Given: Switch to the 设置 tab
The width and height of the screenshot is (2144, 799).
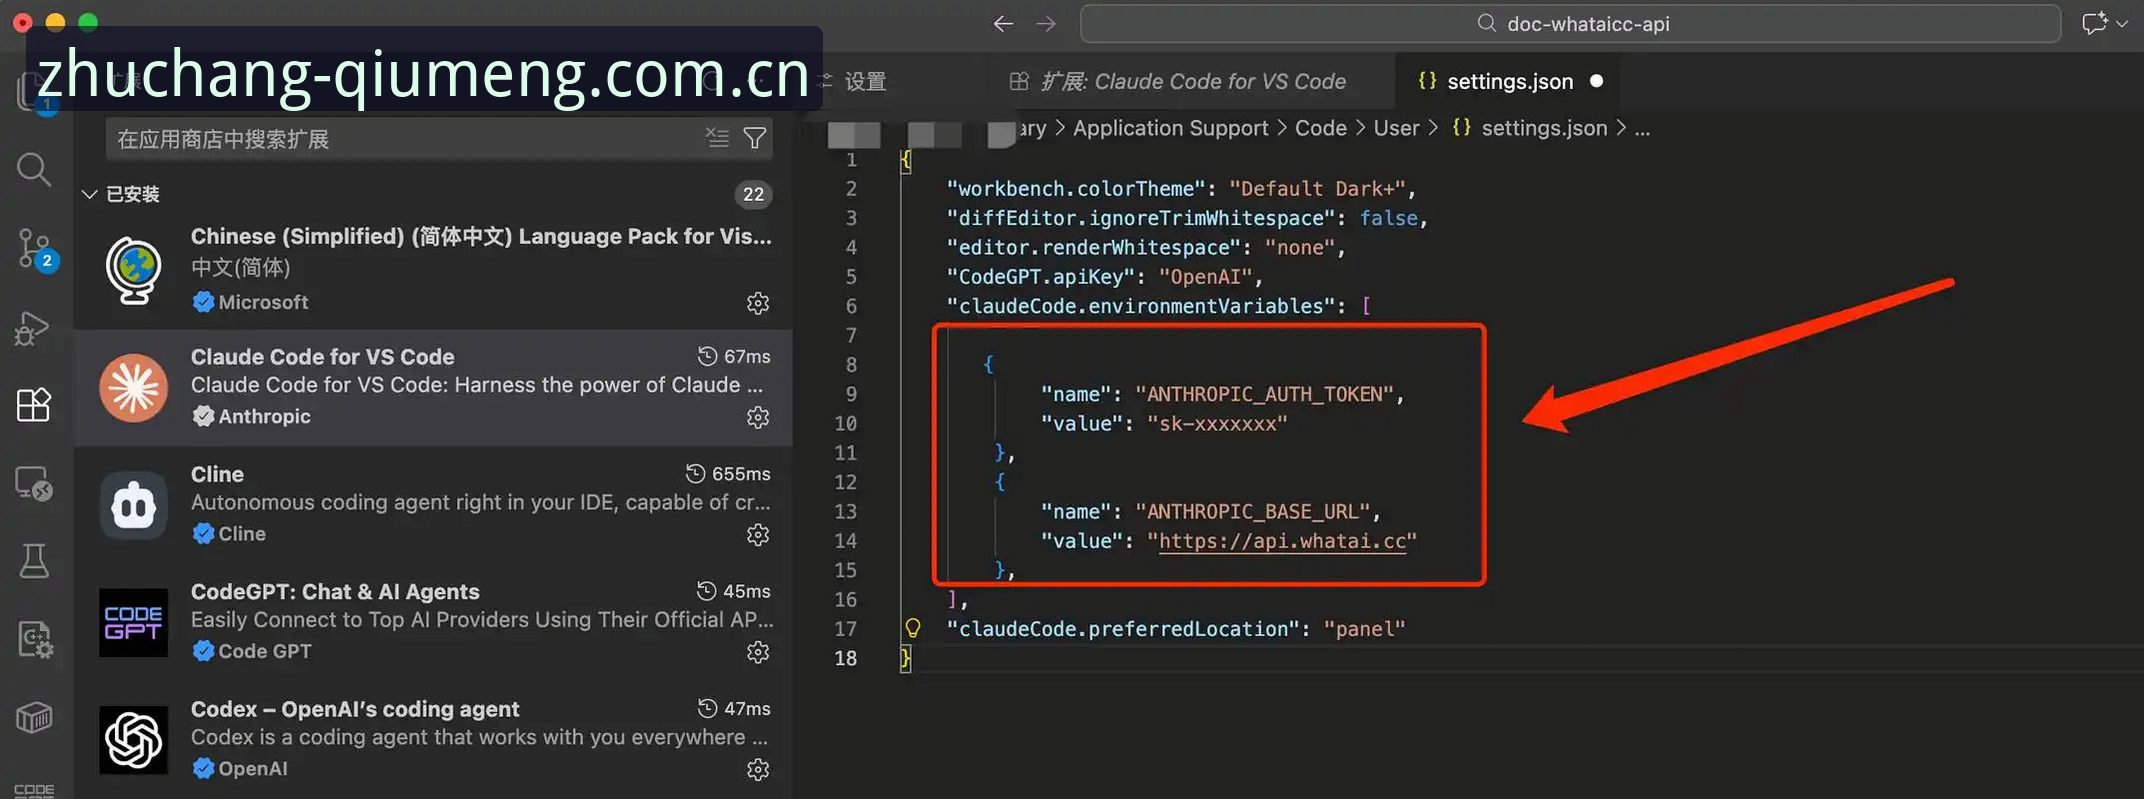Looking at the screenshot, I should (x=866, y=81).
